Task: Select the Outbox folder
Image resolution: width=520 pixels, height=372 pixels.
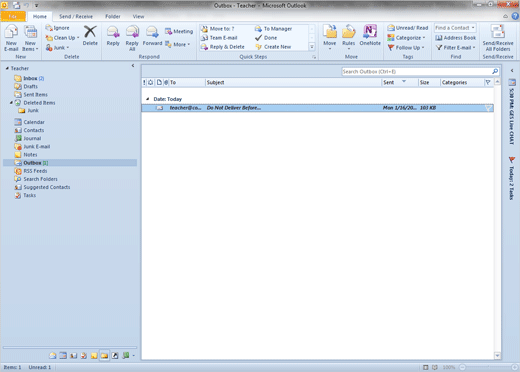Action: (70, 163)
